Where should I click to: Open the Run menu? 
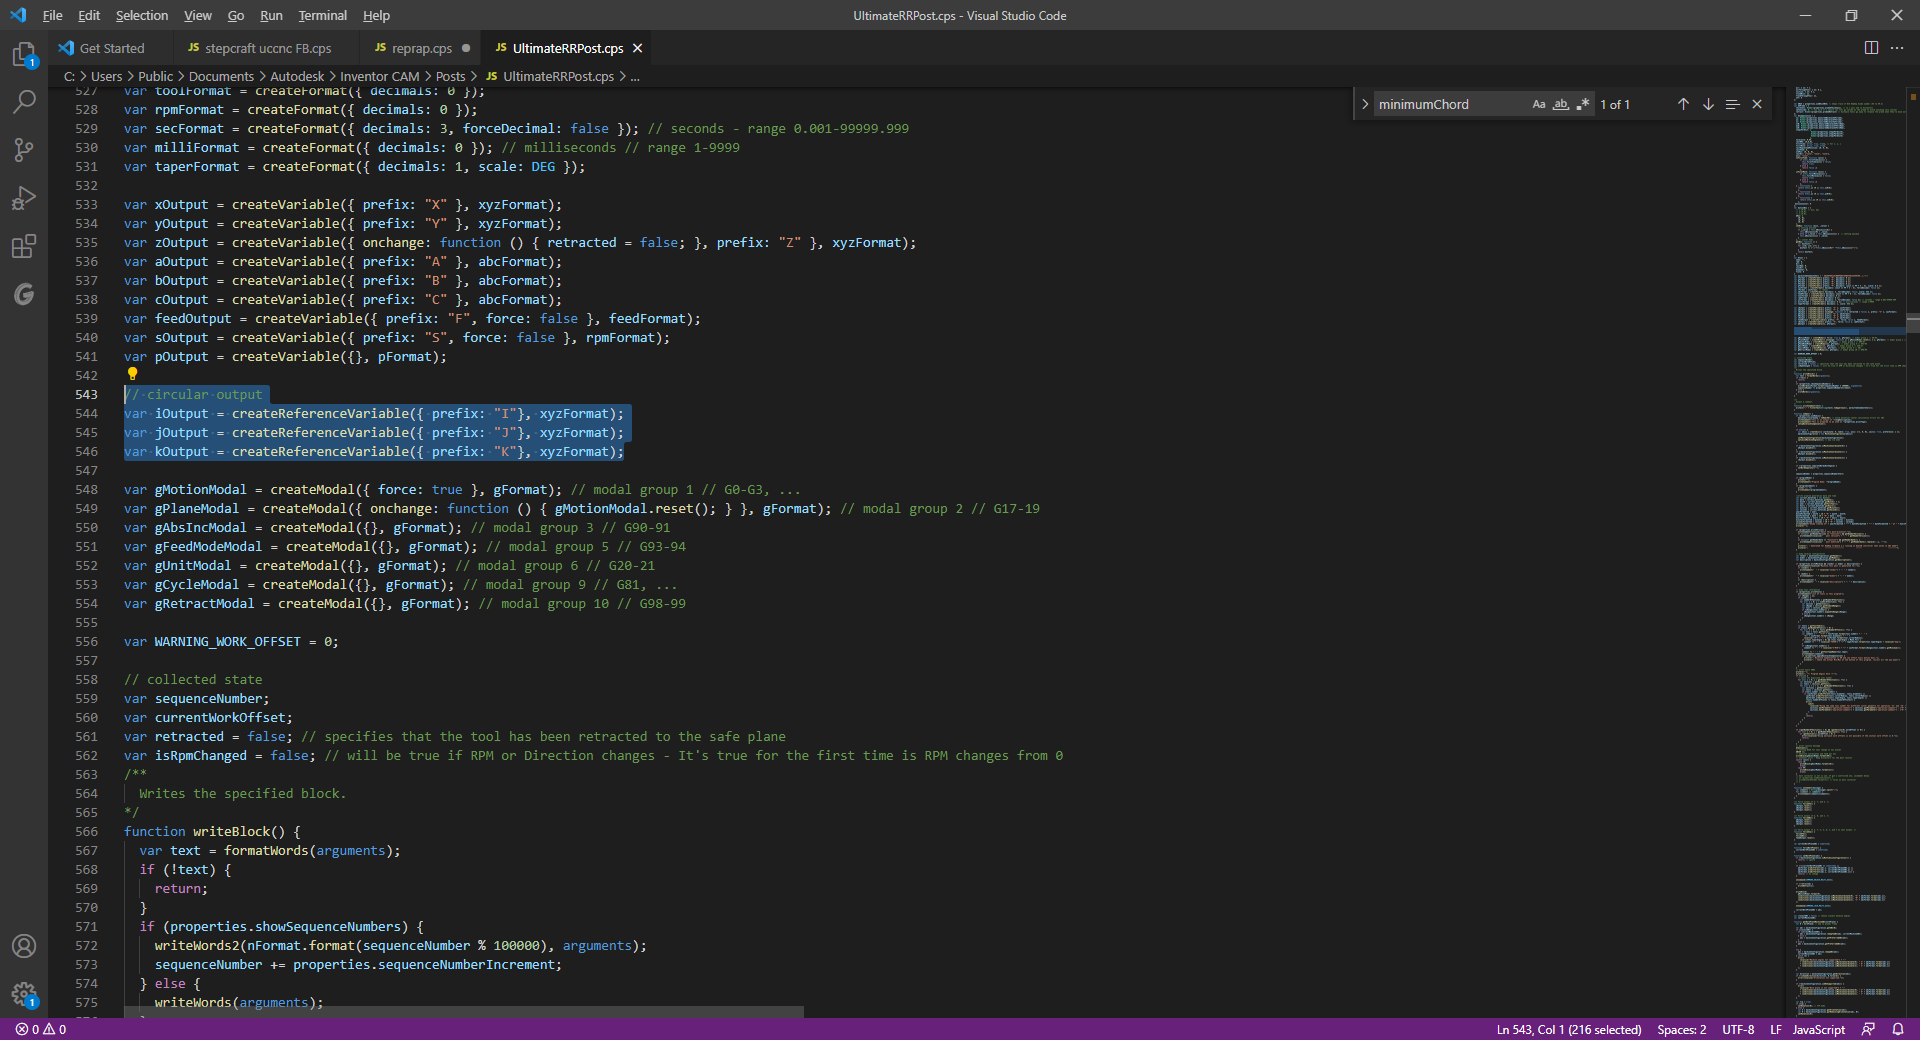pyautogui.click(x=271, y=15)
